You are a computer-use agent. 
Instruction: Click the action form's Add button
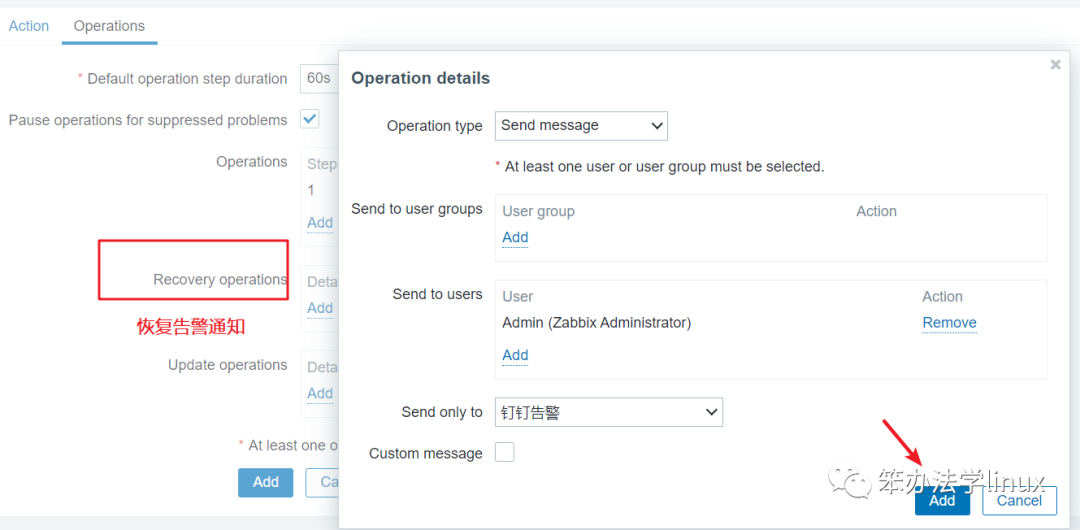point(265,482)
